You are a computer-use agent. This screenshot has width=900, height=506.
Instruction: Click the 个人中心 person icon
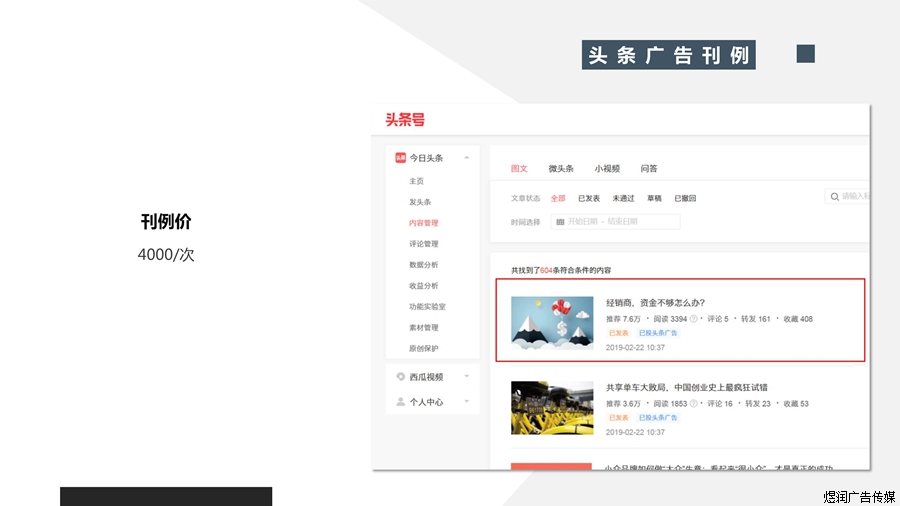point(401,402)
